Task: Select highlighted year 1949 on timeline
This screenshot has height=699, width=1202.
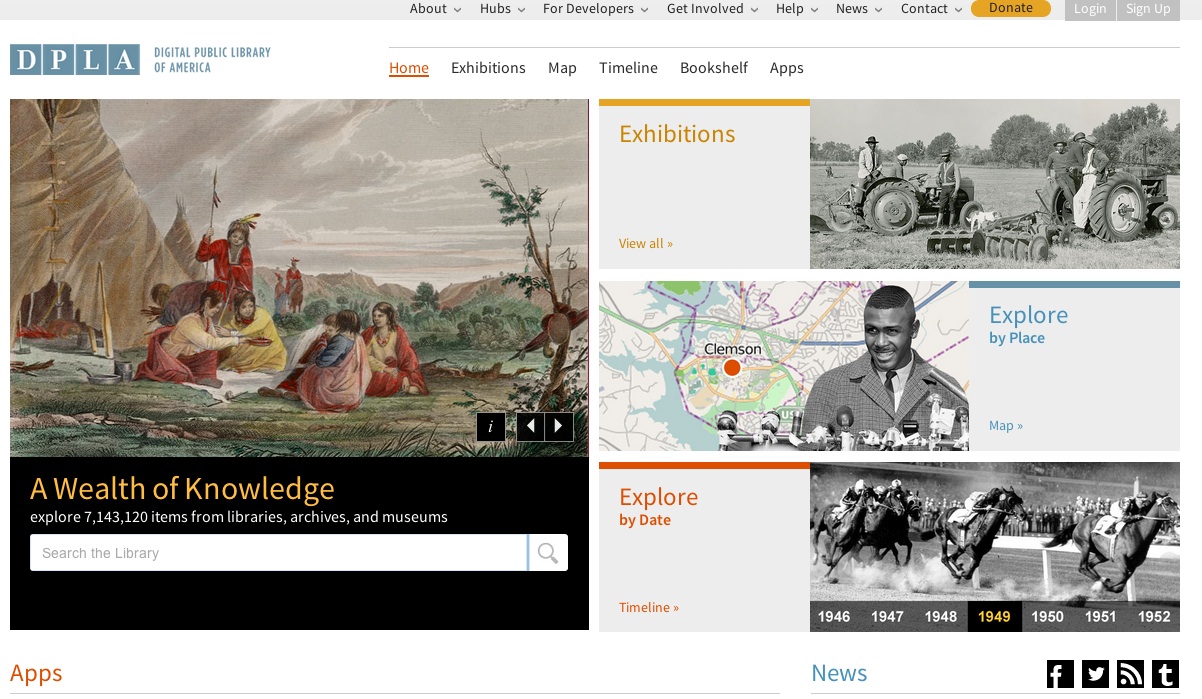Action: [994, 617]
